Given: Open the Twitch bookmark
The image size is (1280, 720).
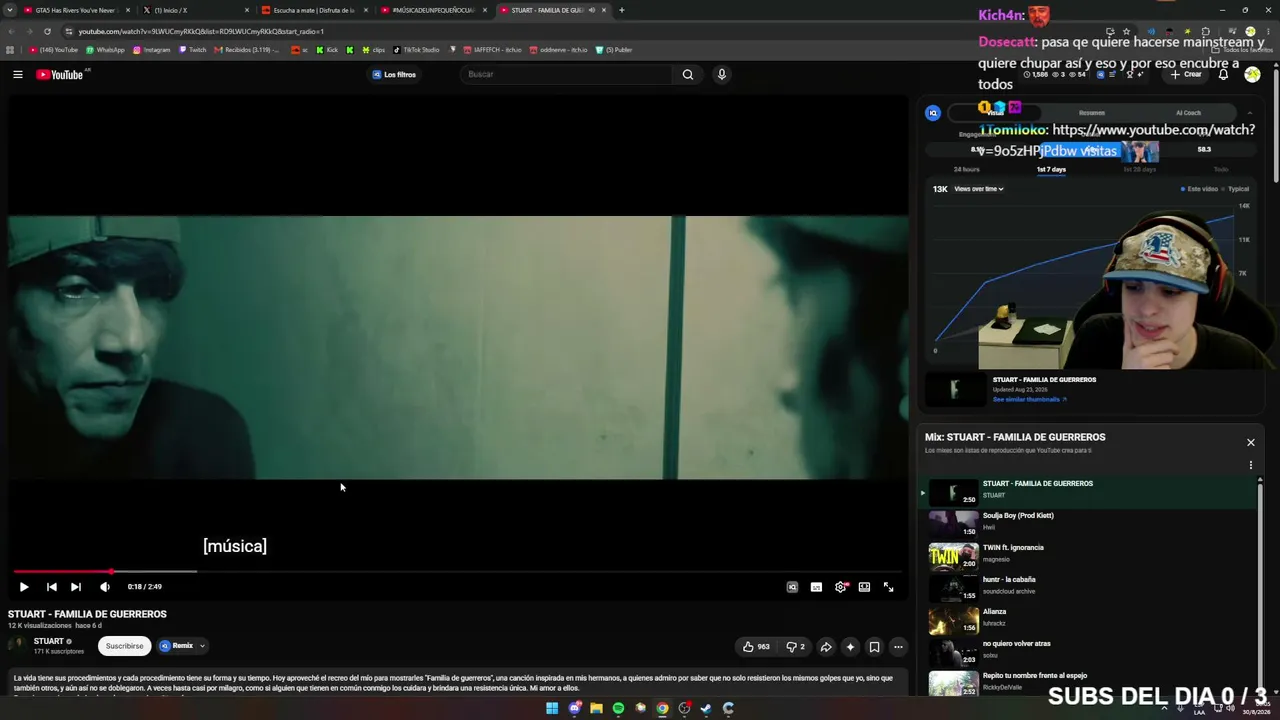Looking at the screenshot, I should (x=192, y=50).
